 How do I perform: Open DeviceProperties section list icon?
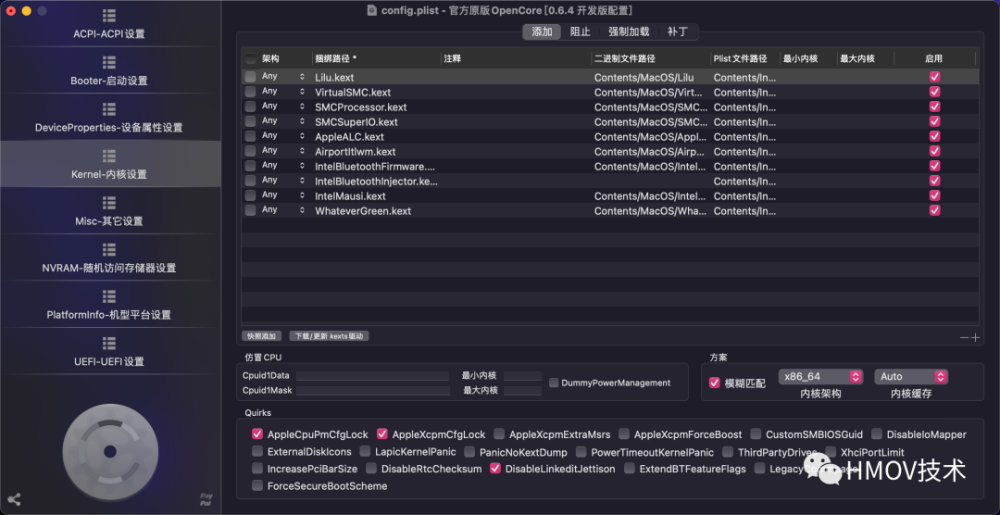coord(109,109)
